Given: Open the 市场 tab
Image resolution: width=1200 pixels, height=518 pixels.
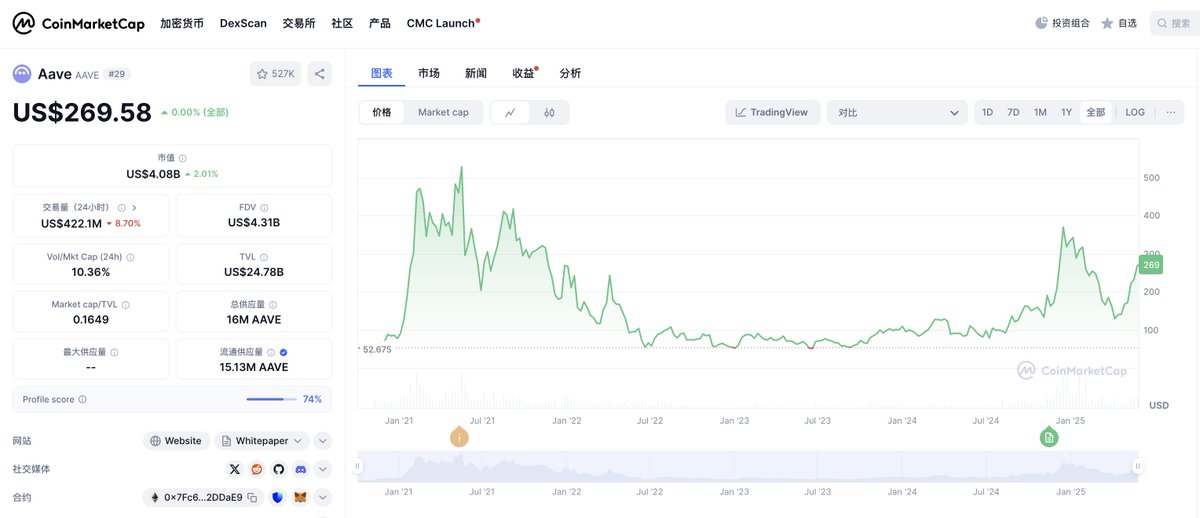Looking at the screenshot, I should pos(429,73).
